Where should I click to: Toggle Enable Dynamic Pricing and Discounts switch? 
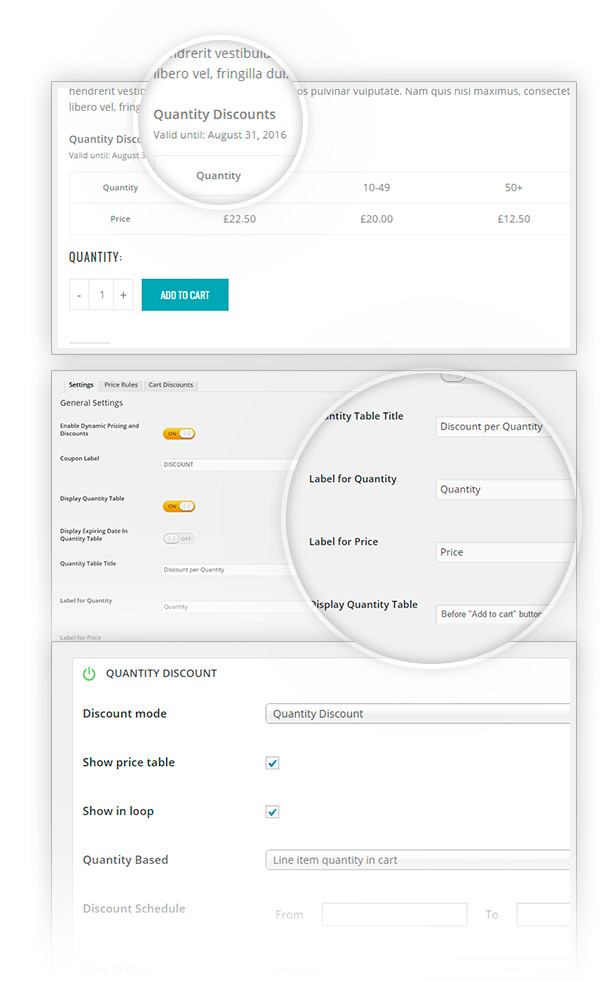pyautogui.click(x=179, y=434)
